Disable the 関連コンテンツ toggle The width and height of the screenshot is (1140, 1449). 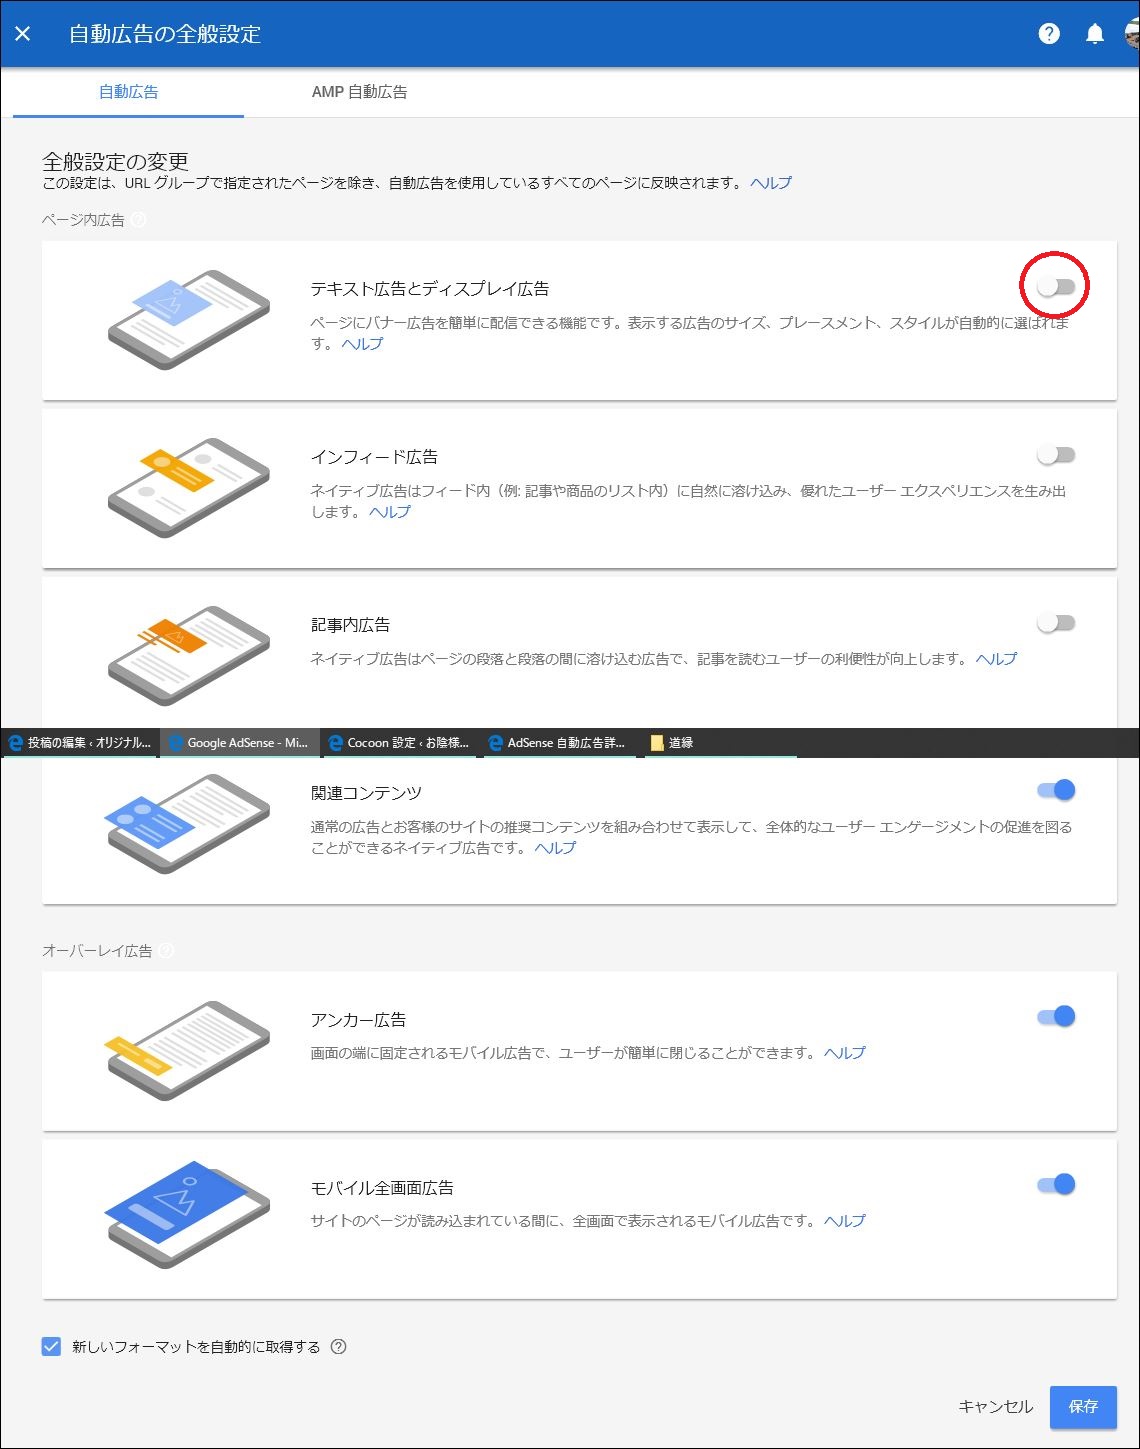[1056, 790]
